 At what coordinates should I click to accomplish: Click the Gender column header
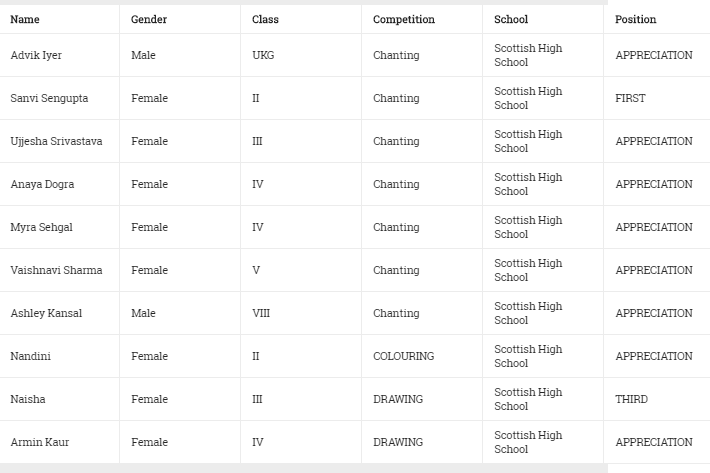pyautogui.click(x=149, y=19)
